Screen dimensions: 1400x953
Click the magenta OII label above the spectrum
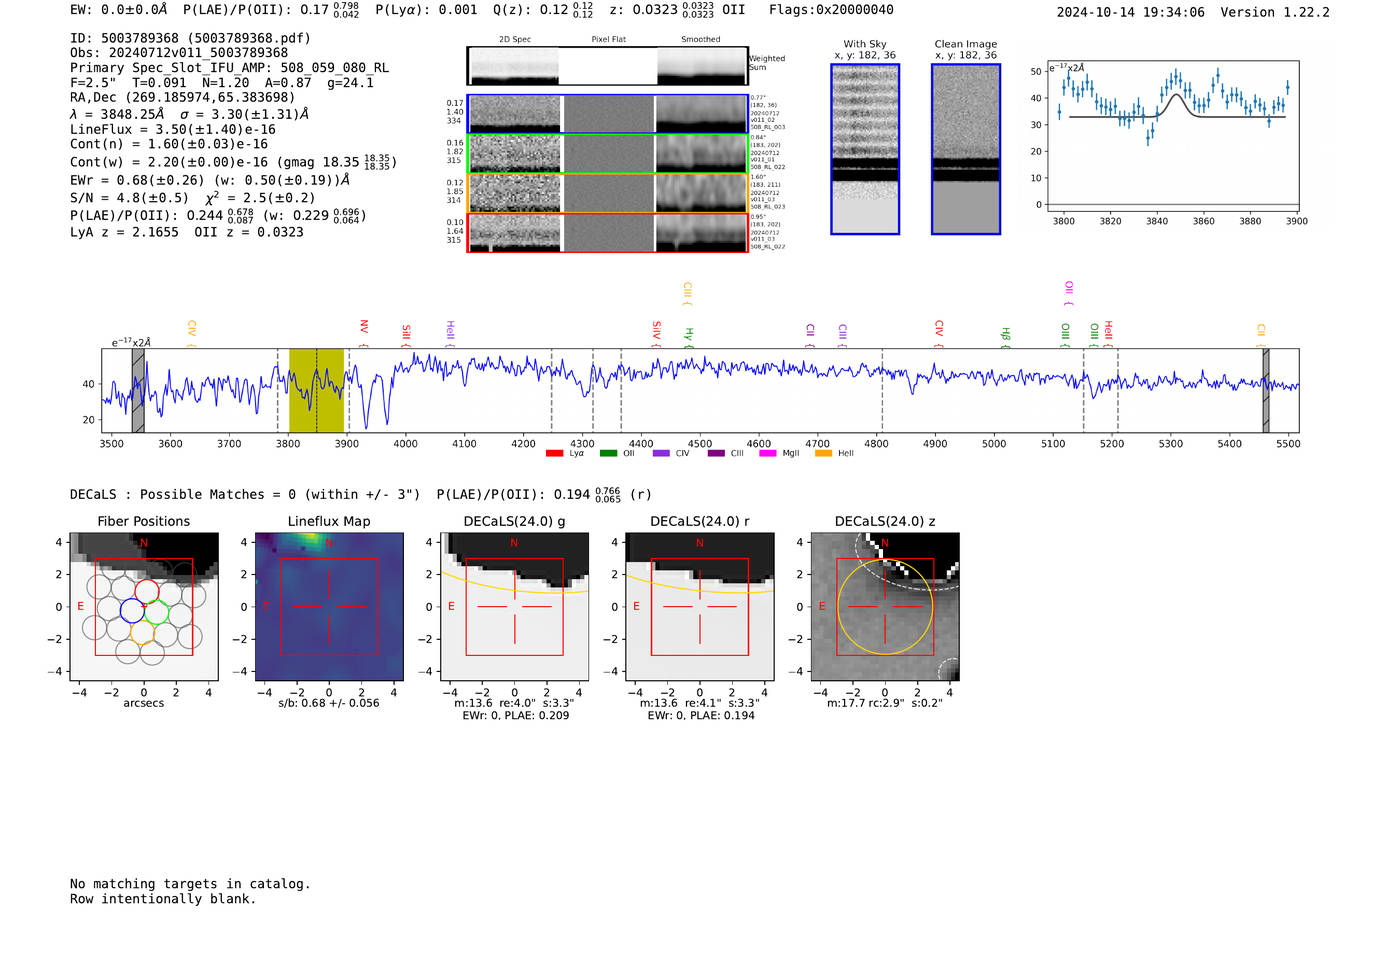[1069, 292]
